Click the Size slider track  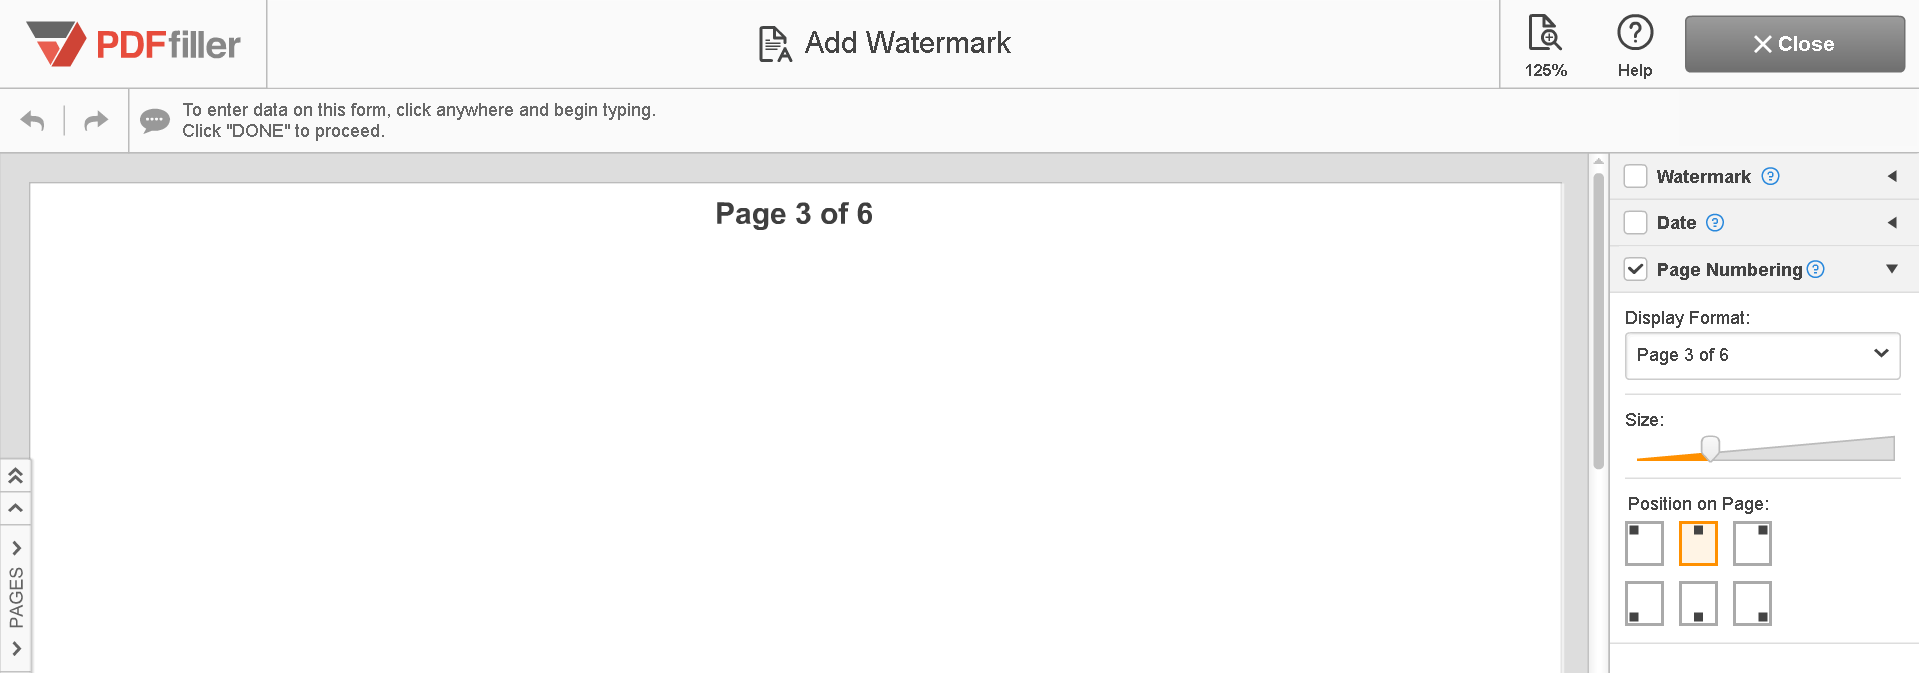tap(1765, 449)
